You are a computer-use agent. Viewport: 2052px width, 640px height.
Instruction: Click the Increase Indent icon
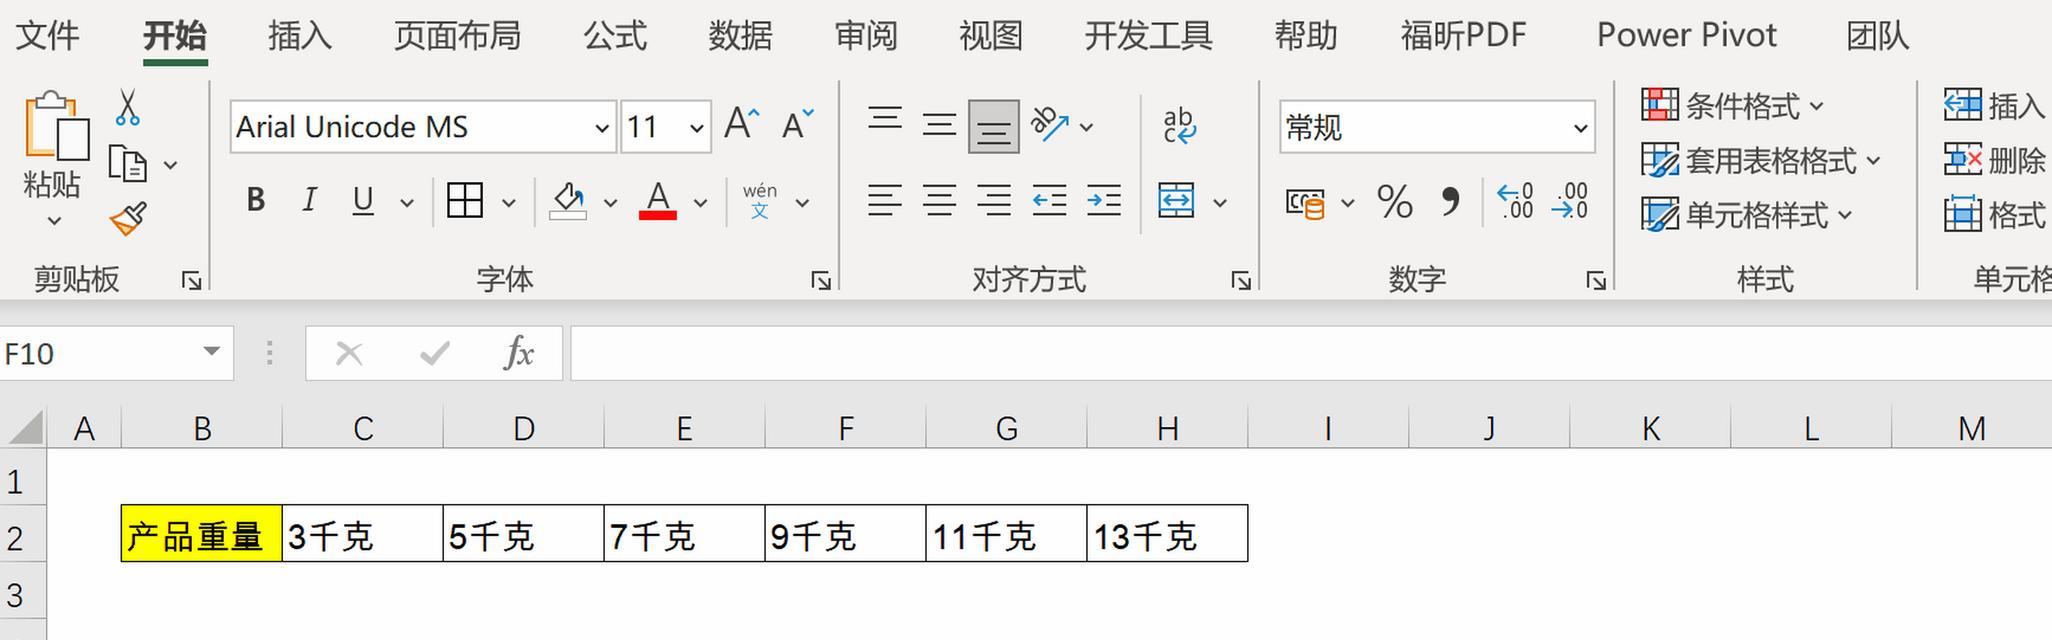pos(1103,202)
